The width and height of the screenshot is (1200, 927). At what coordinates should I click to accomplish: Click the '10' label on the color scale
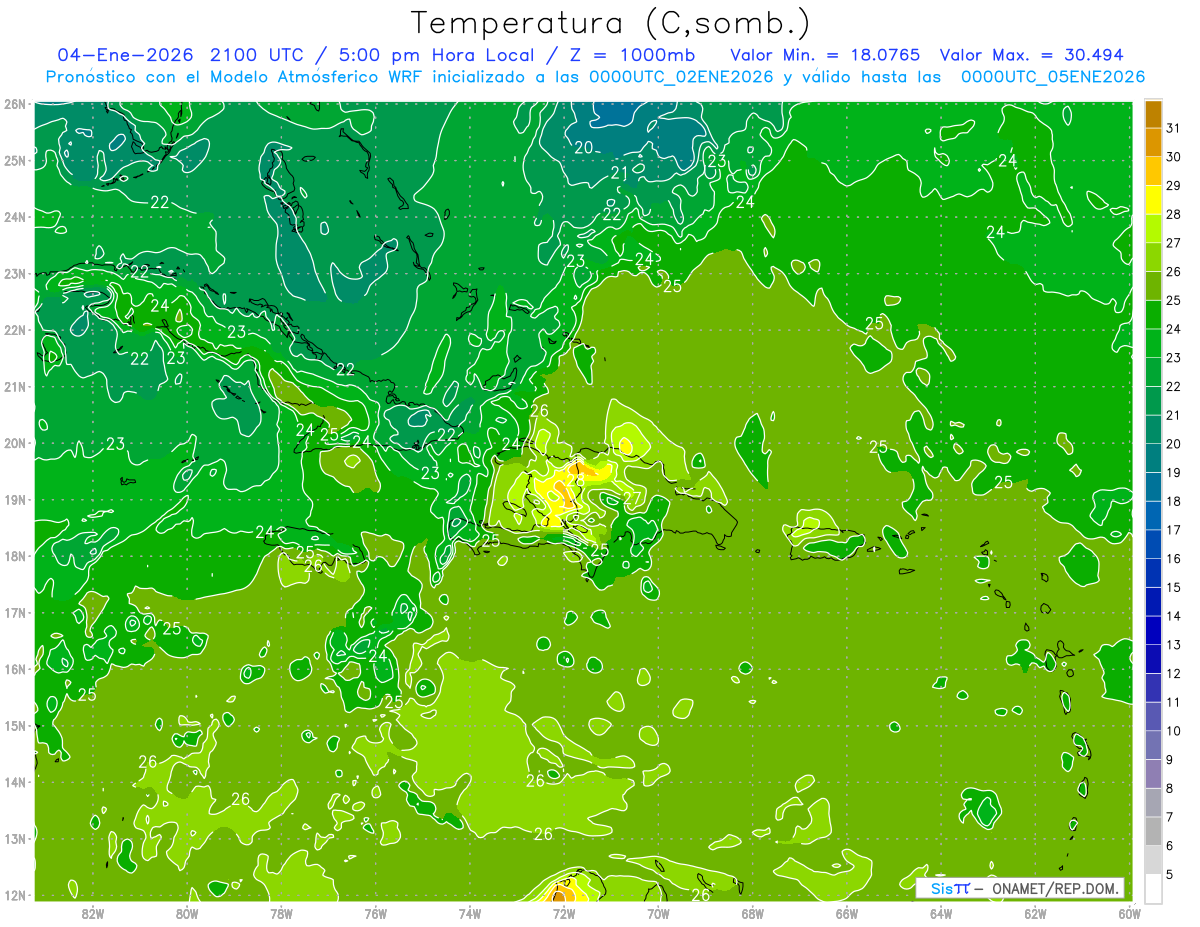[1174, 731]
